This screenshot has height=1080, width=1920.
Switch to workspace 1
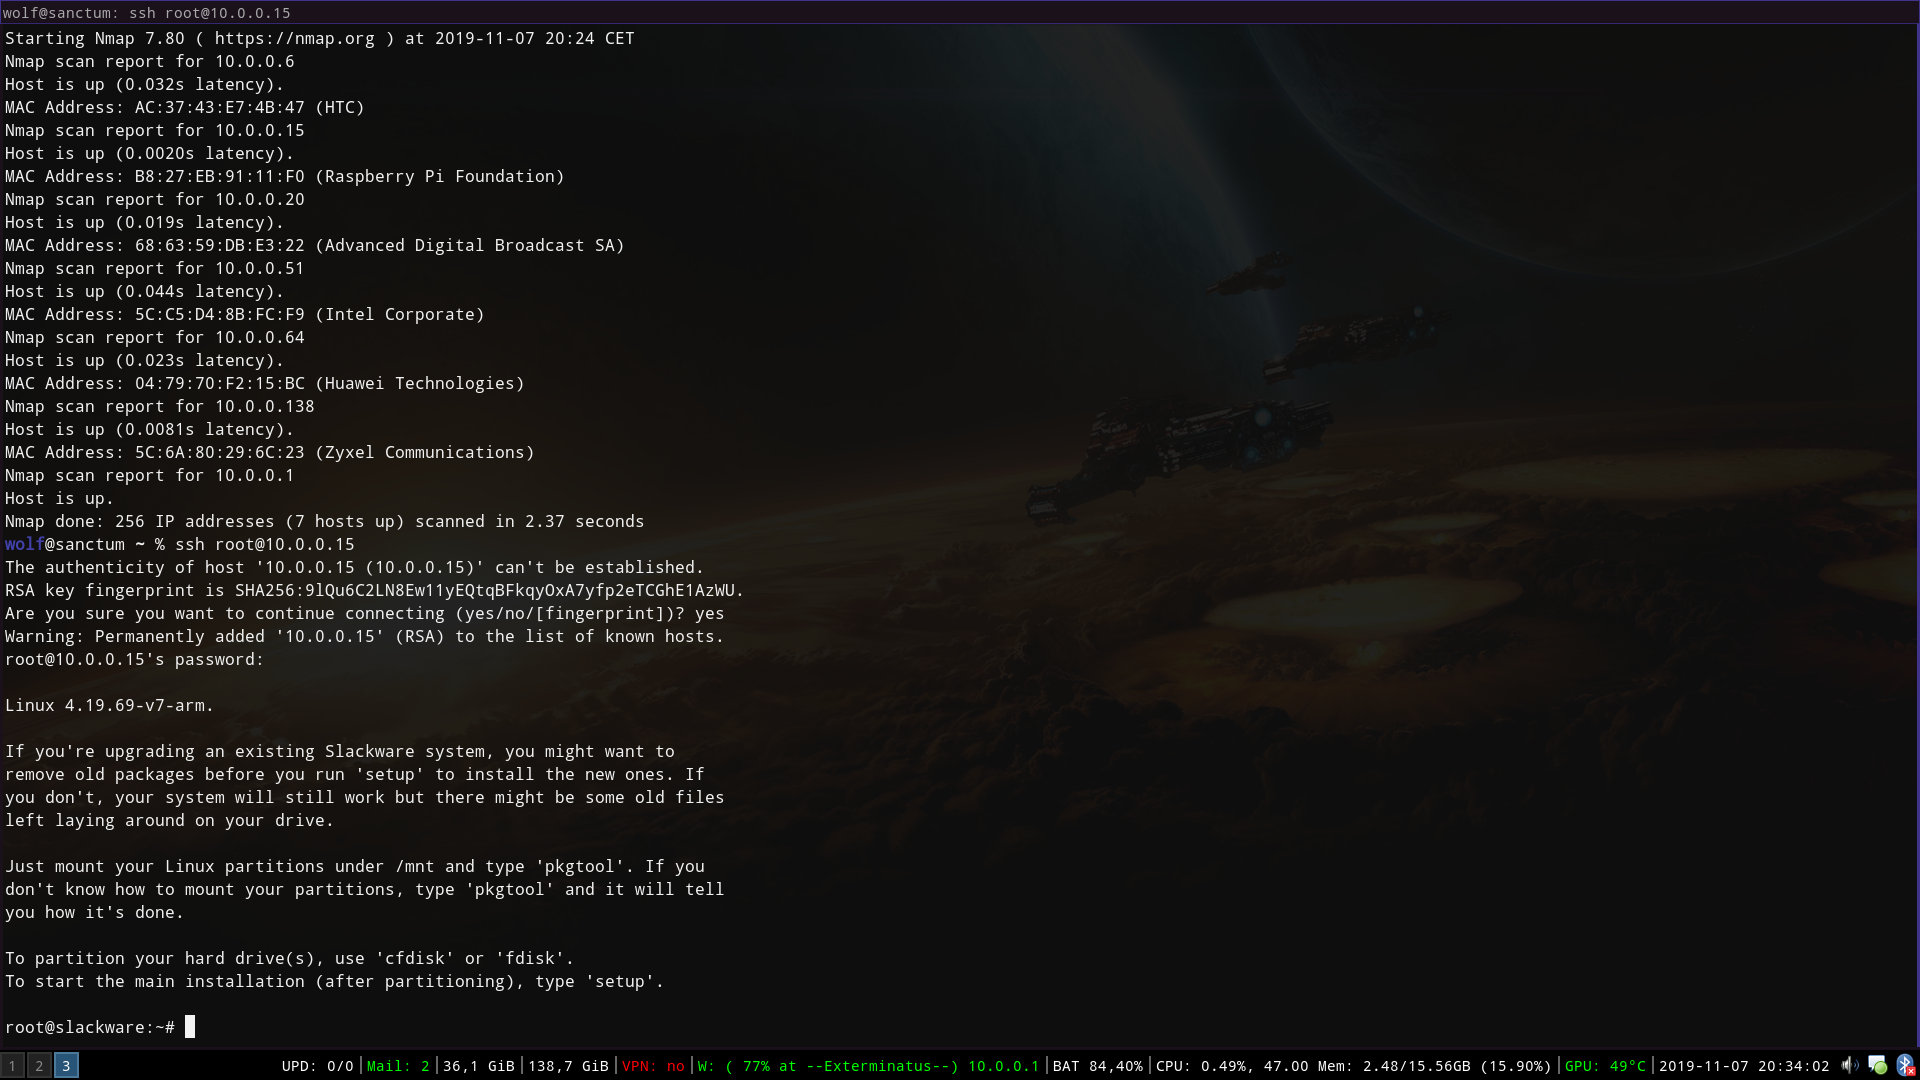[x=13, y=1066]
